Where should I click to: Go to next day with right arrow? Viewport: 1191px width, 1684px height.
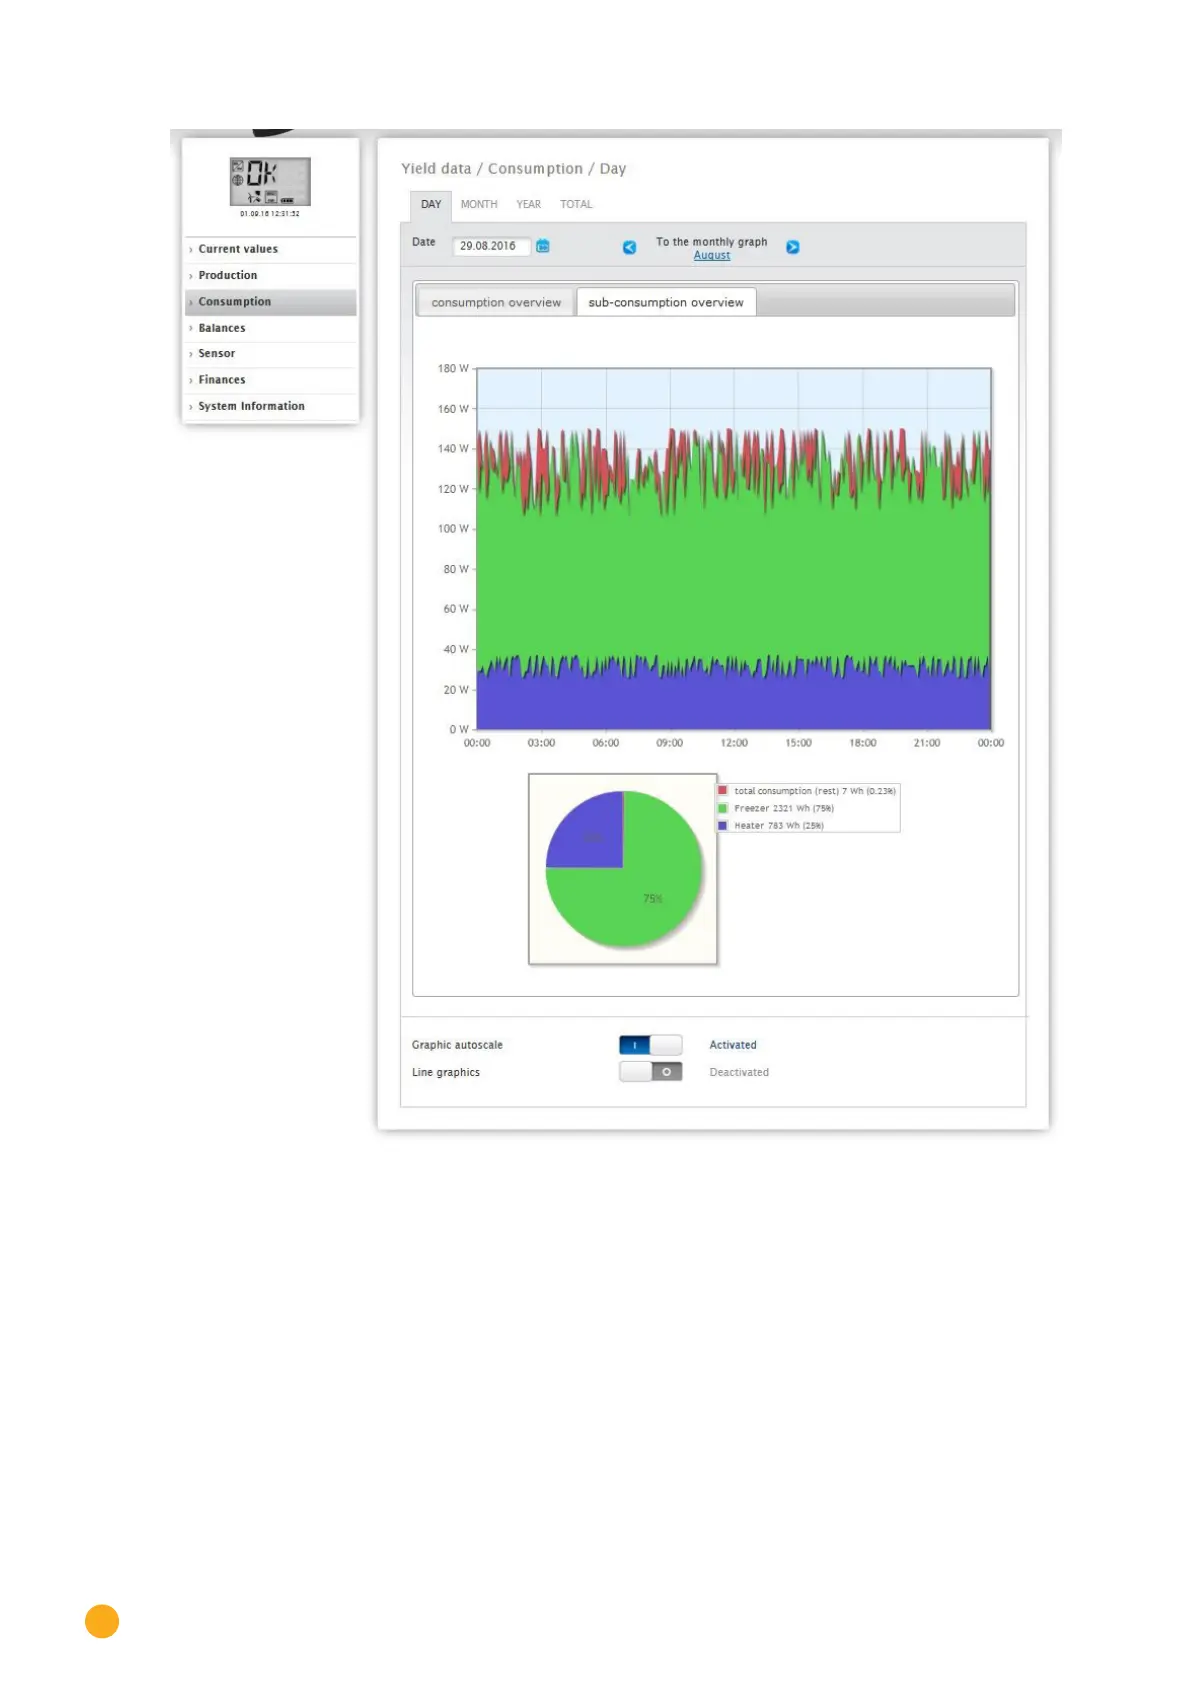[x=792, y=247]
